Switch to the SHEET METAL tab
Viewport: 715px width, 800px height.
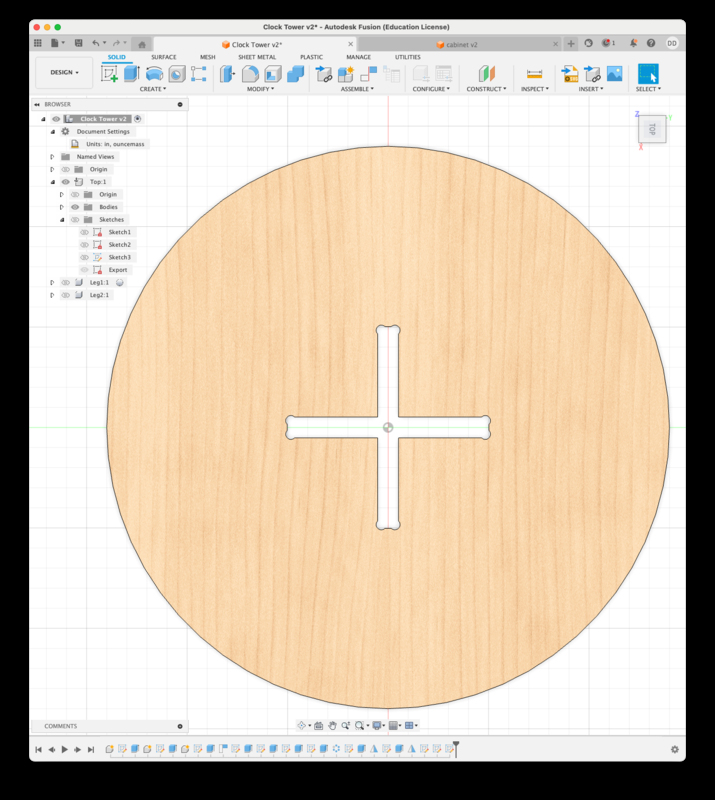[257, 57]
